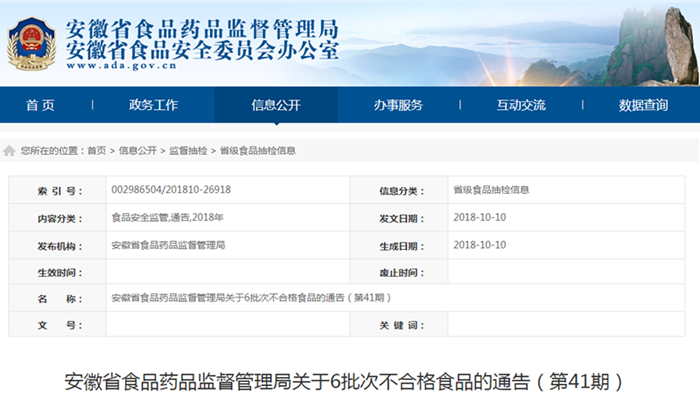
Task: Click the 安徽省食品安全委员会办公室 header text
Action: [201, 48]
